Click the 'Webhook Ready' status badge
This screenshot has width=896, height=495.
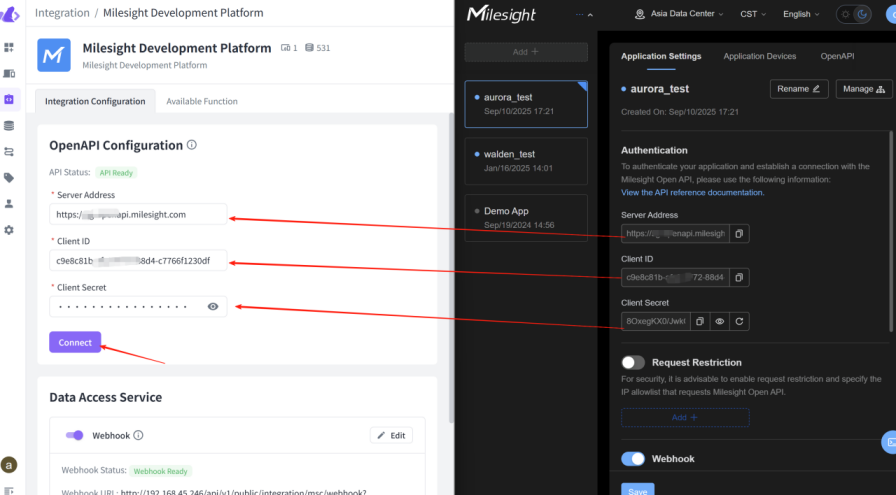pyautogui.click(x=161, y=471)
